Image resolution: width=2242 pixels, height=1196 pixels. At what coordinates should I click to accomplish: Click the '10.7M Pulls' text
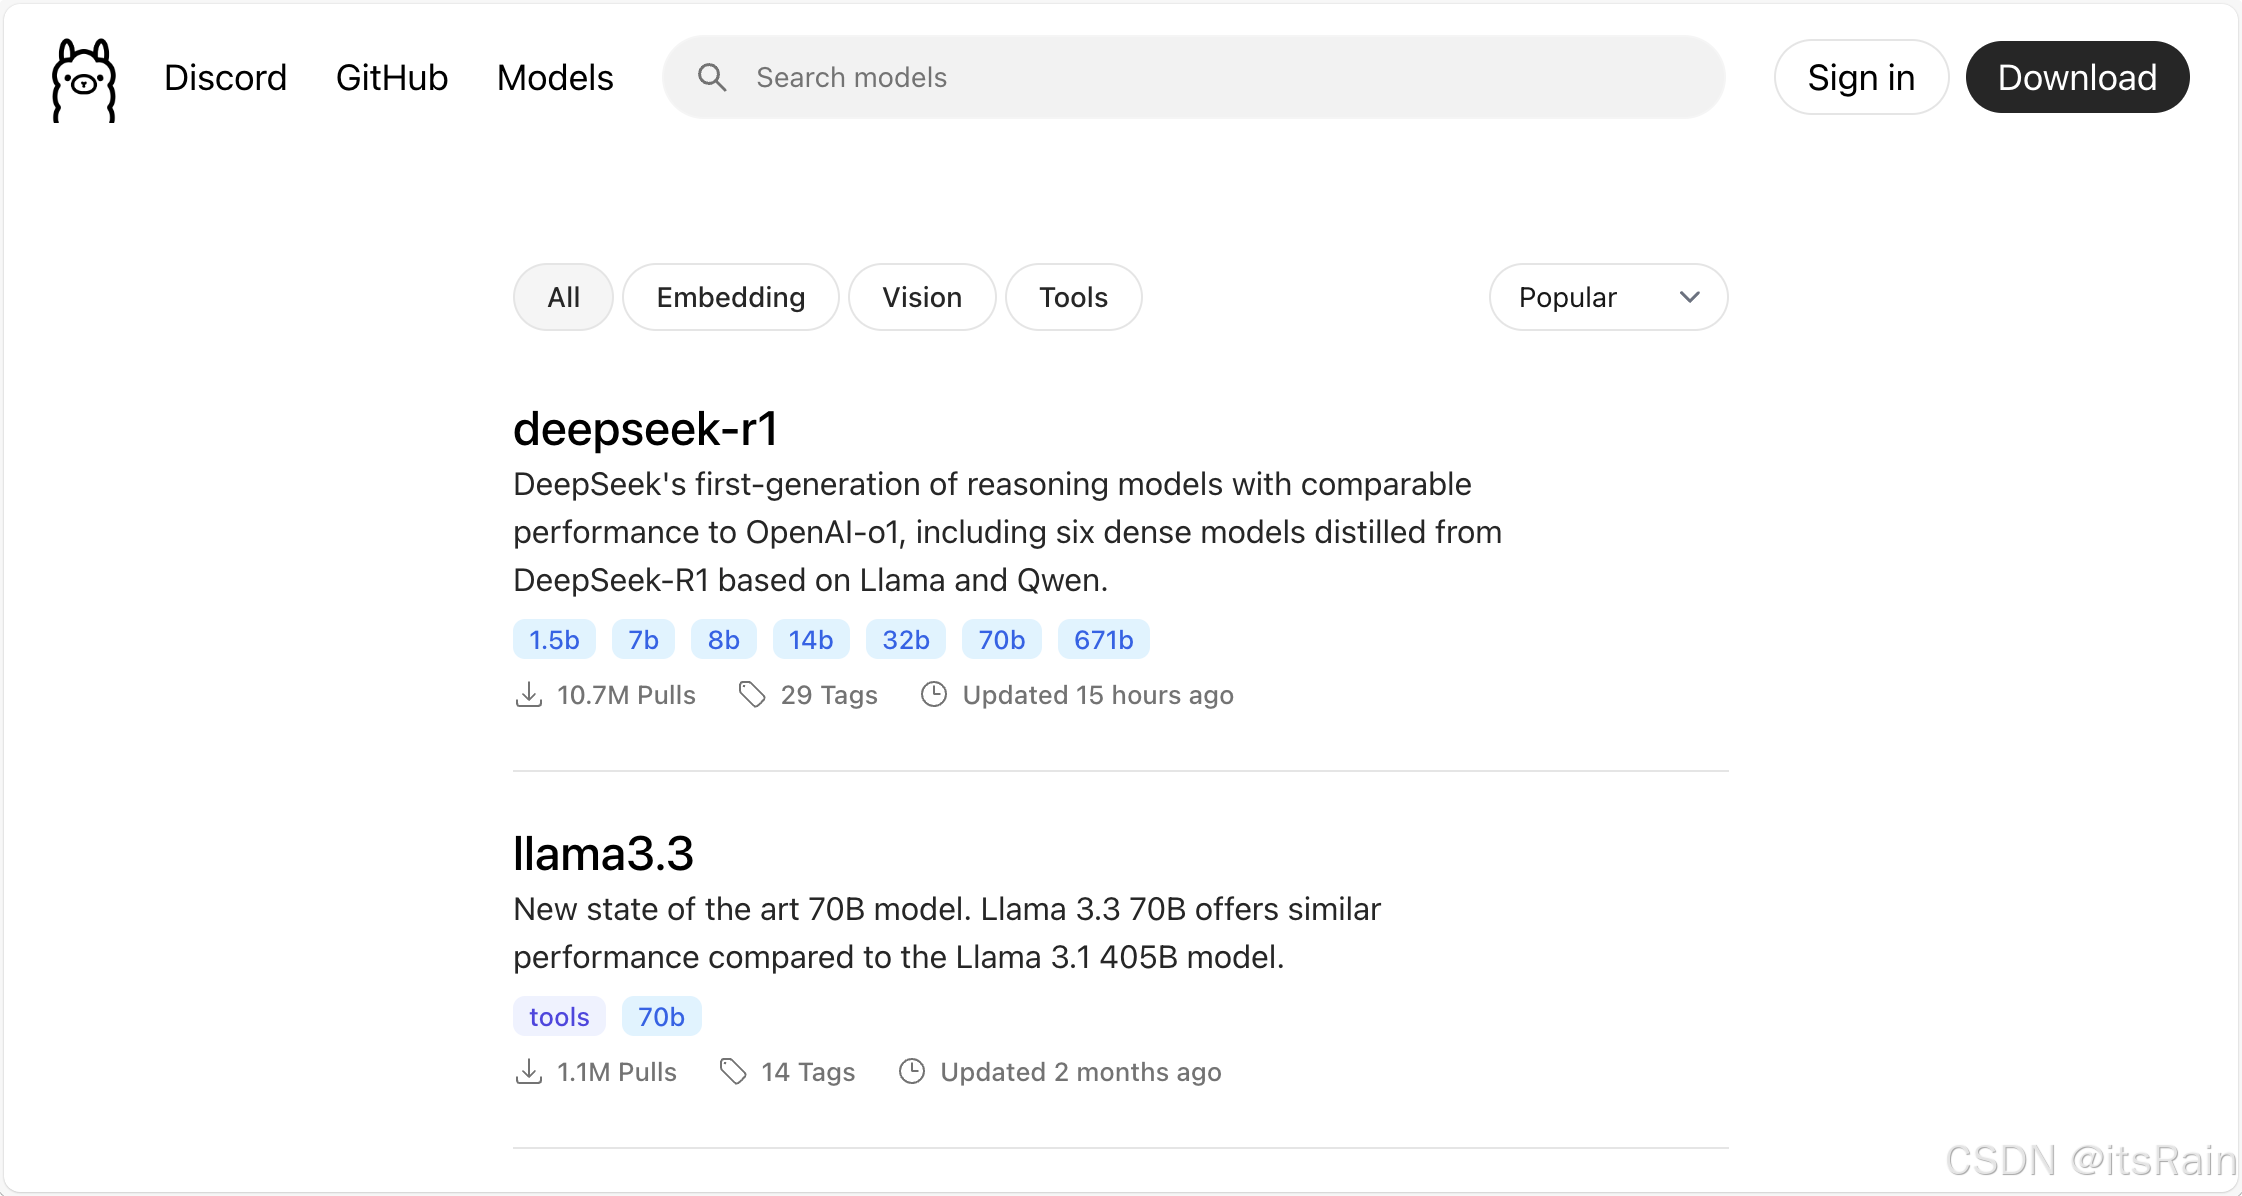pyautogui.click(x=626, y=695)
